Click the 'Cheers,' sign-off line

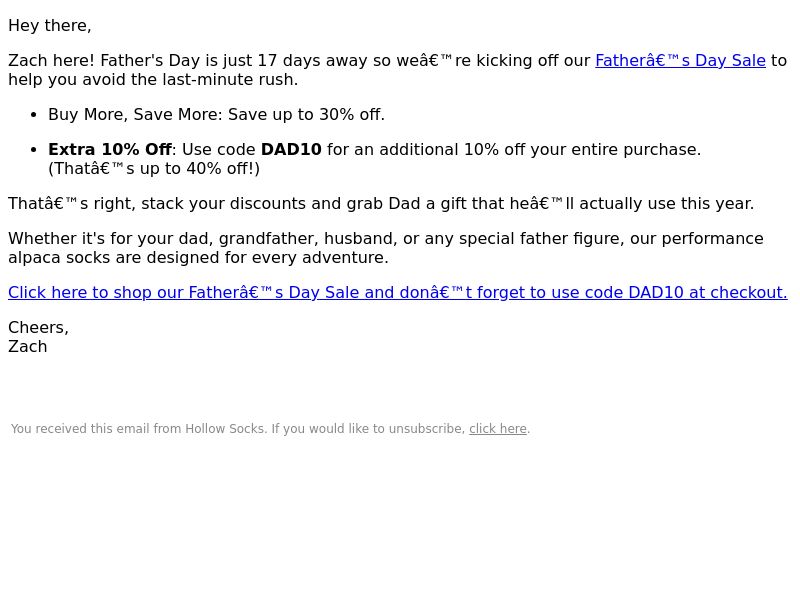(38, 328)
